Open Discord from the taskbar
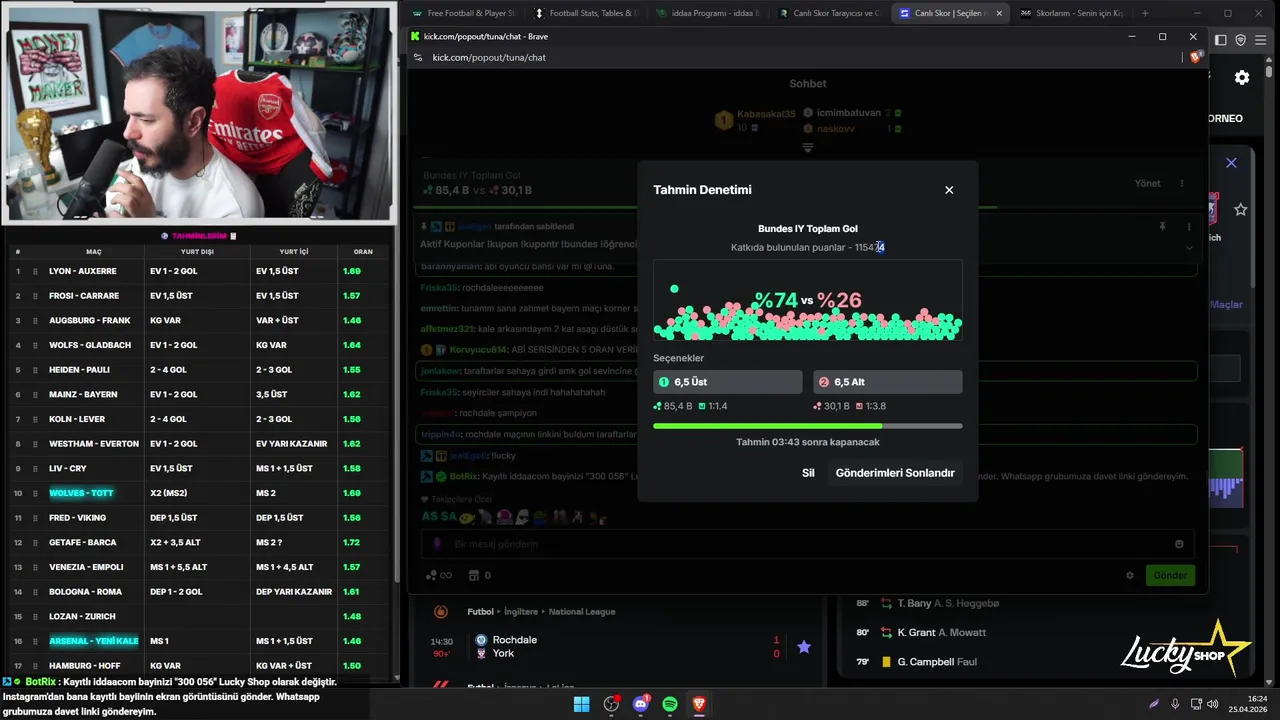The image size is (1280, 720). [641, 704]
